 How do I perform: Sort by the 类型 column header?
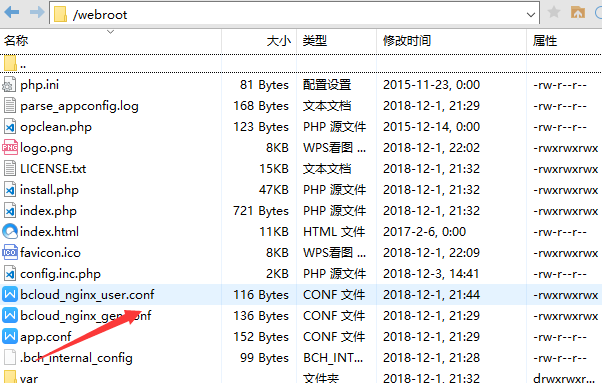[x=314, y=40]
